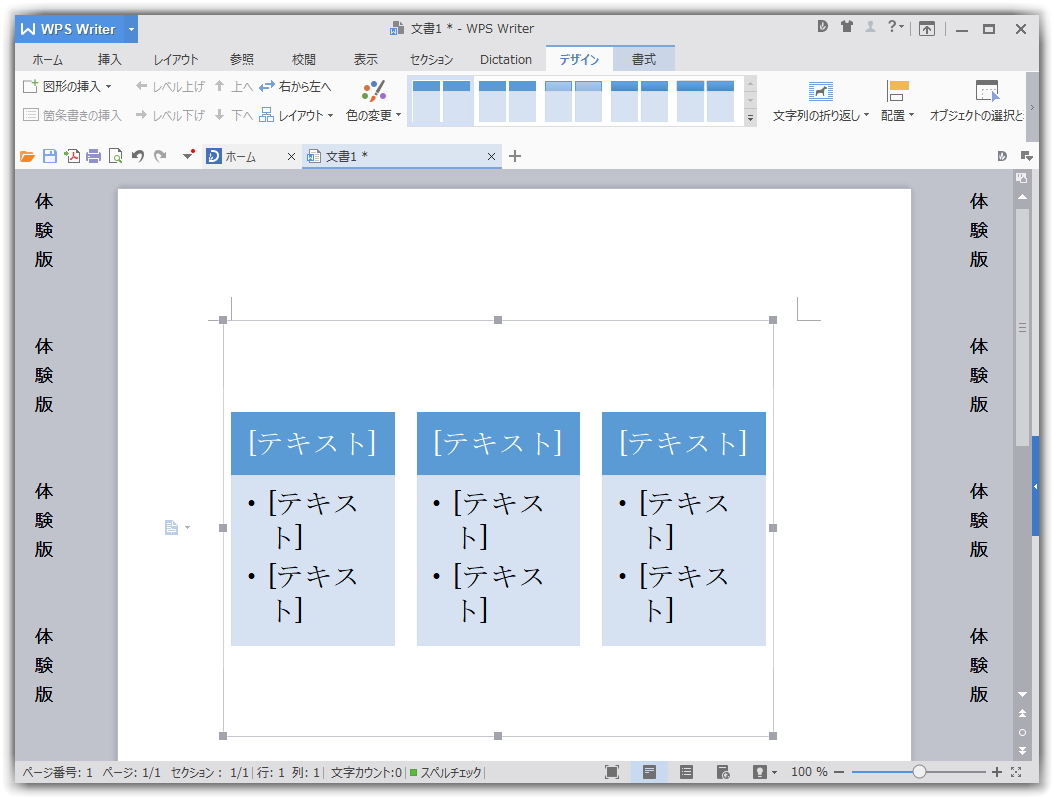Image resolution: width=1054 pixels, height=798 pixels.
Task: Open the 配置 dropdown
Action: point(898,113)
